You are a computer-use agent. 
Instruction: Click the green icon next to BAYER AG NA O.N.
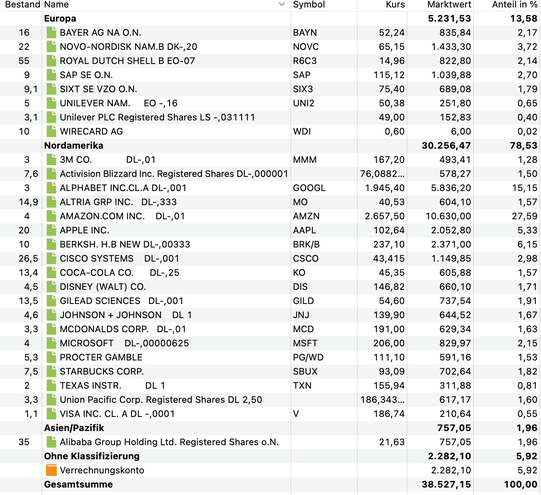pyautogui.click(x=51, y=33)
